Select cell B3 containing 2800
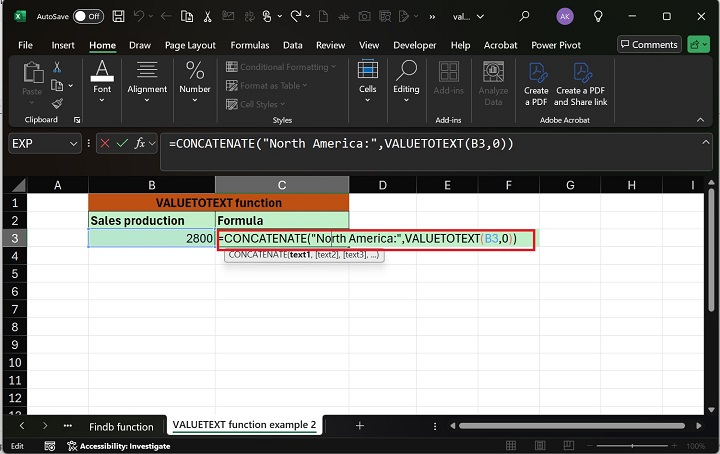The image size is (720, 454). pos(151,239)
